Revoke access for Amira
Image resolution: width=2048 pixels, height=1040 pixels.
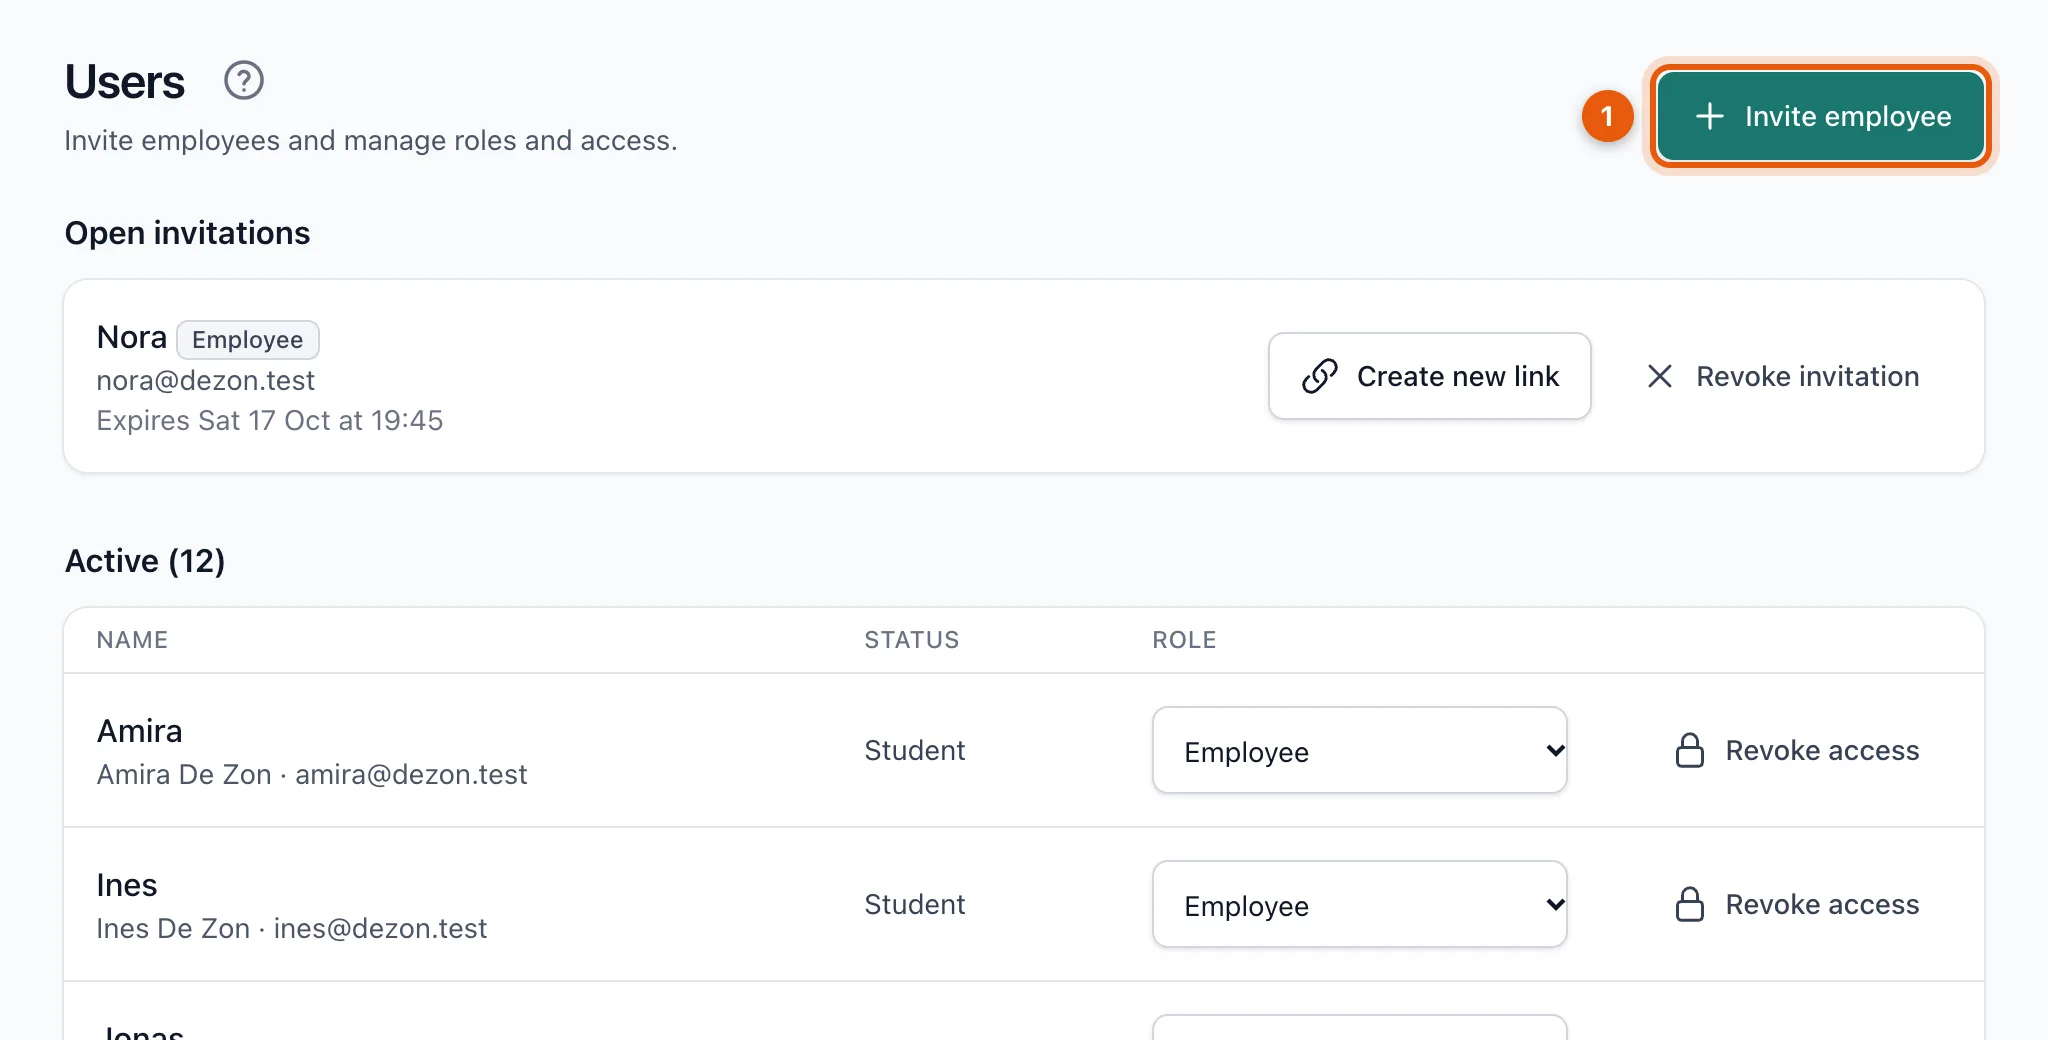(1797, 750)
